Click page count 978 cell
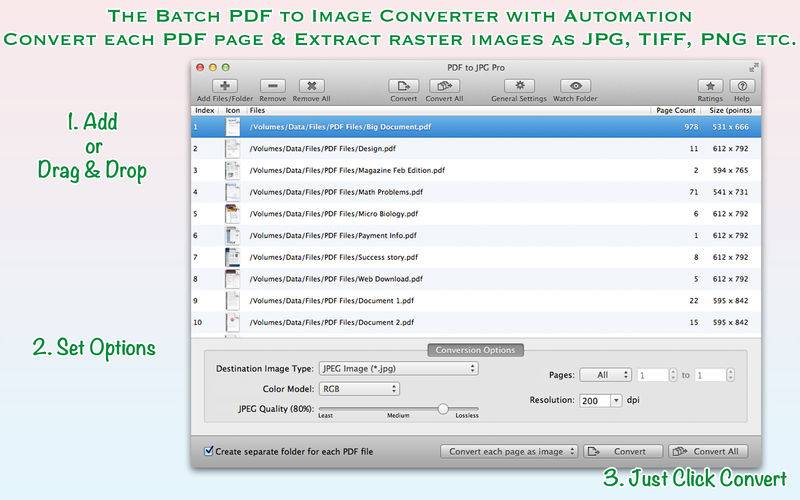This screenshot has width=800, height=500. pos(691,127)
